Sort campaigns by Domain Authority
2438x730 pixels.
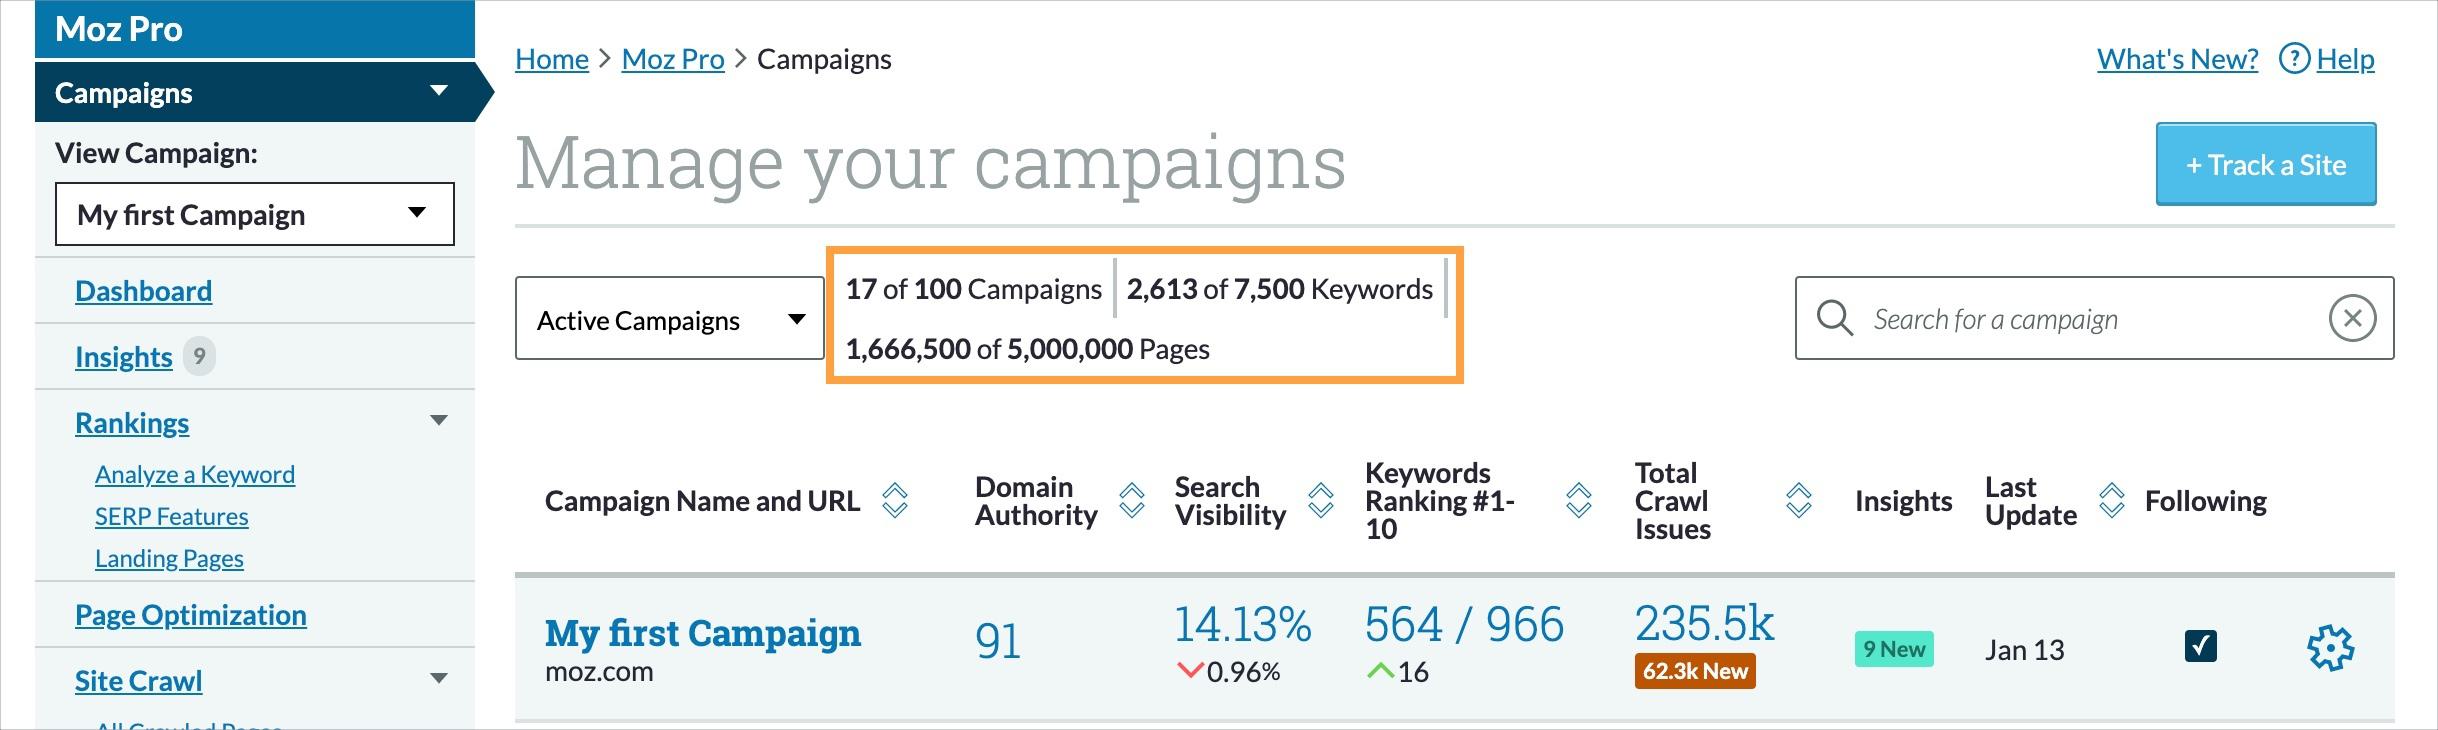1131,500
